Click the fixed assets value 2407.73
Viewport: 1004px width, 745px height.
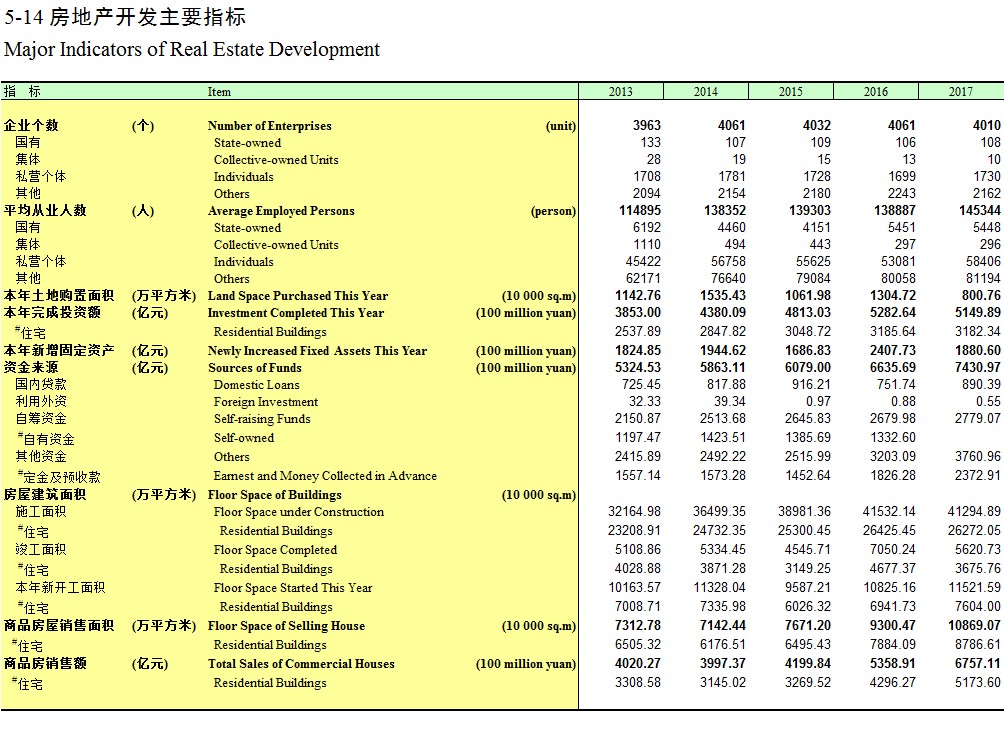coord(893,351)
